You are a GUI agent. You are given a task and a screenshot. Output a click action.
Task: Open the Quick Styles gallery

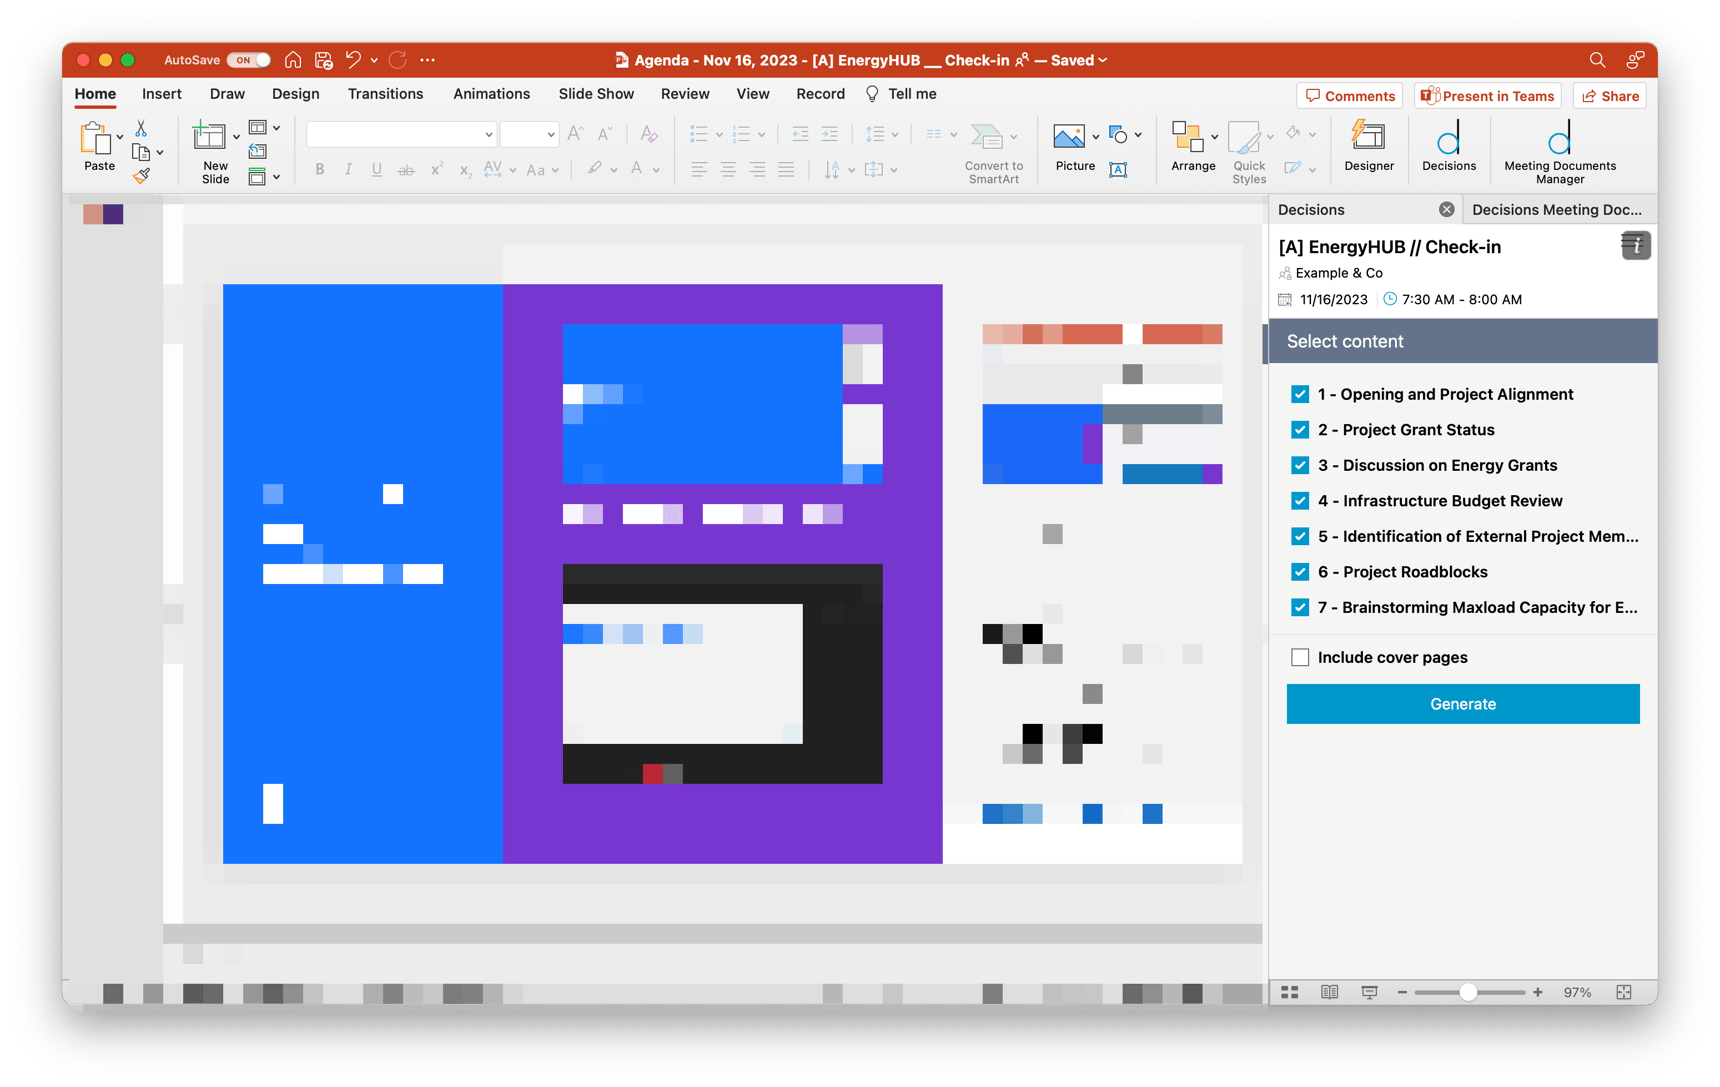point(1248,150)
